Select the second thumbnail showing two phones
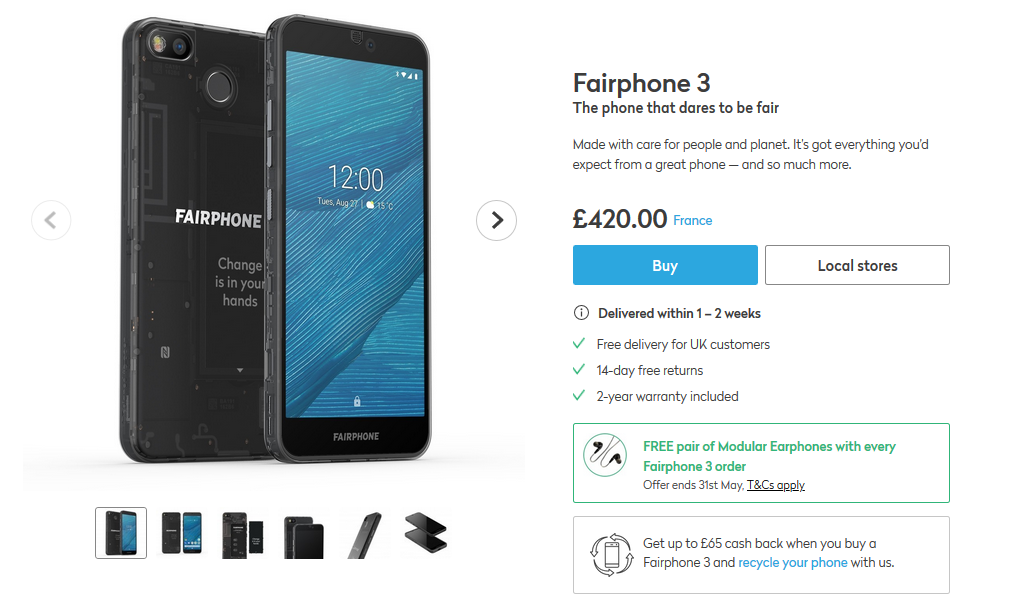Image resolution: width=1031 pixels, height=601 pixels. click(x=182, y=533)
